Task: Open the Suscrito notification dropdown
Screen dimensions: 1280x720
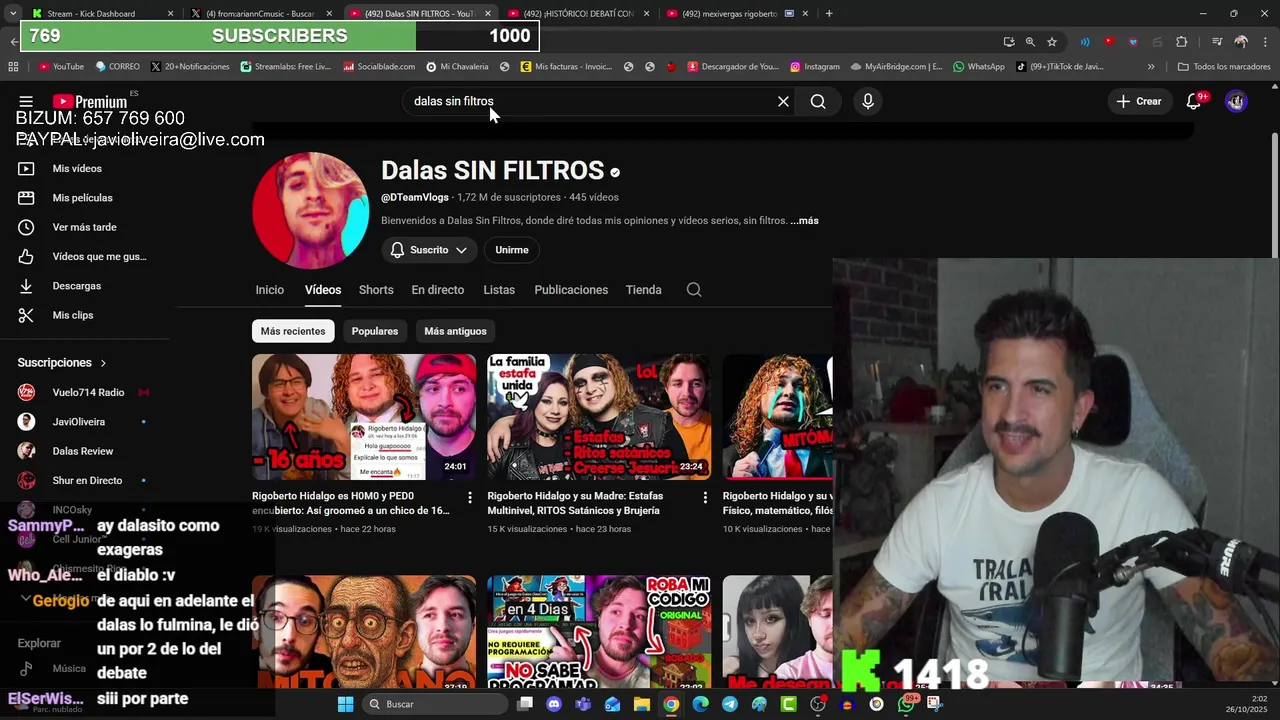Action: 429,250
